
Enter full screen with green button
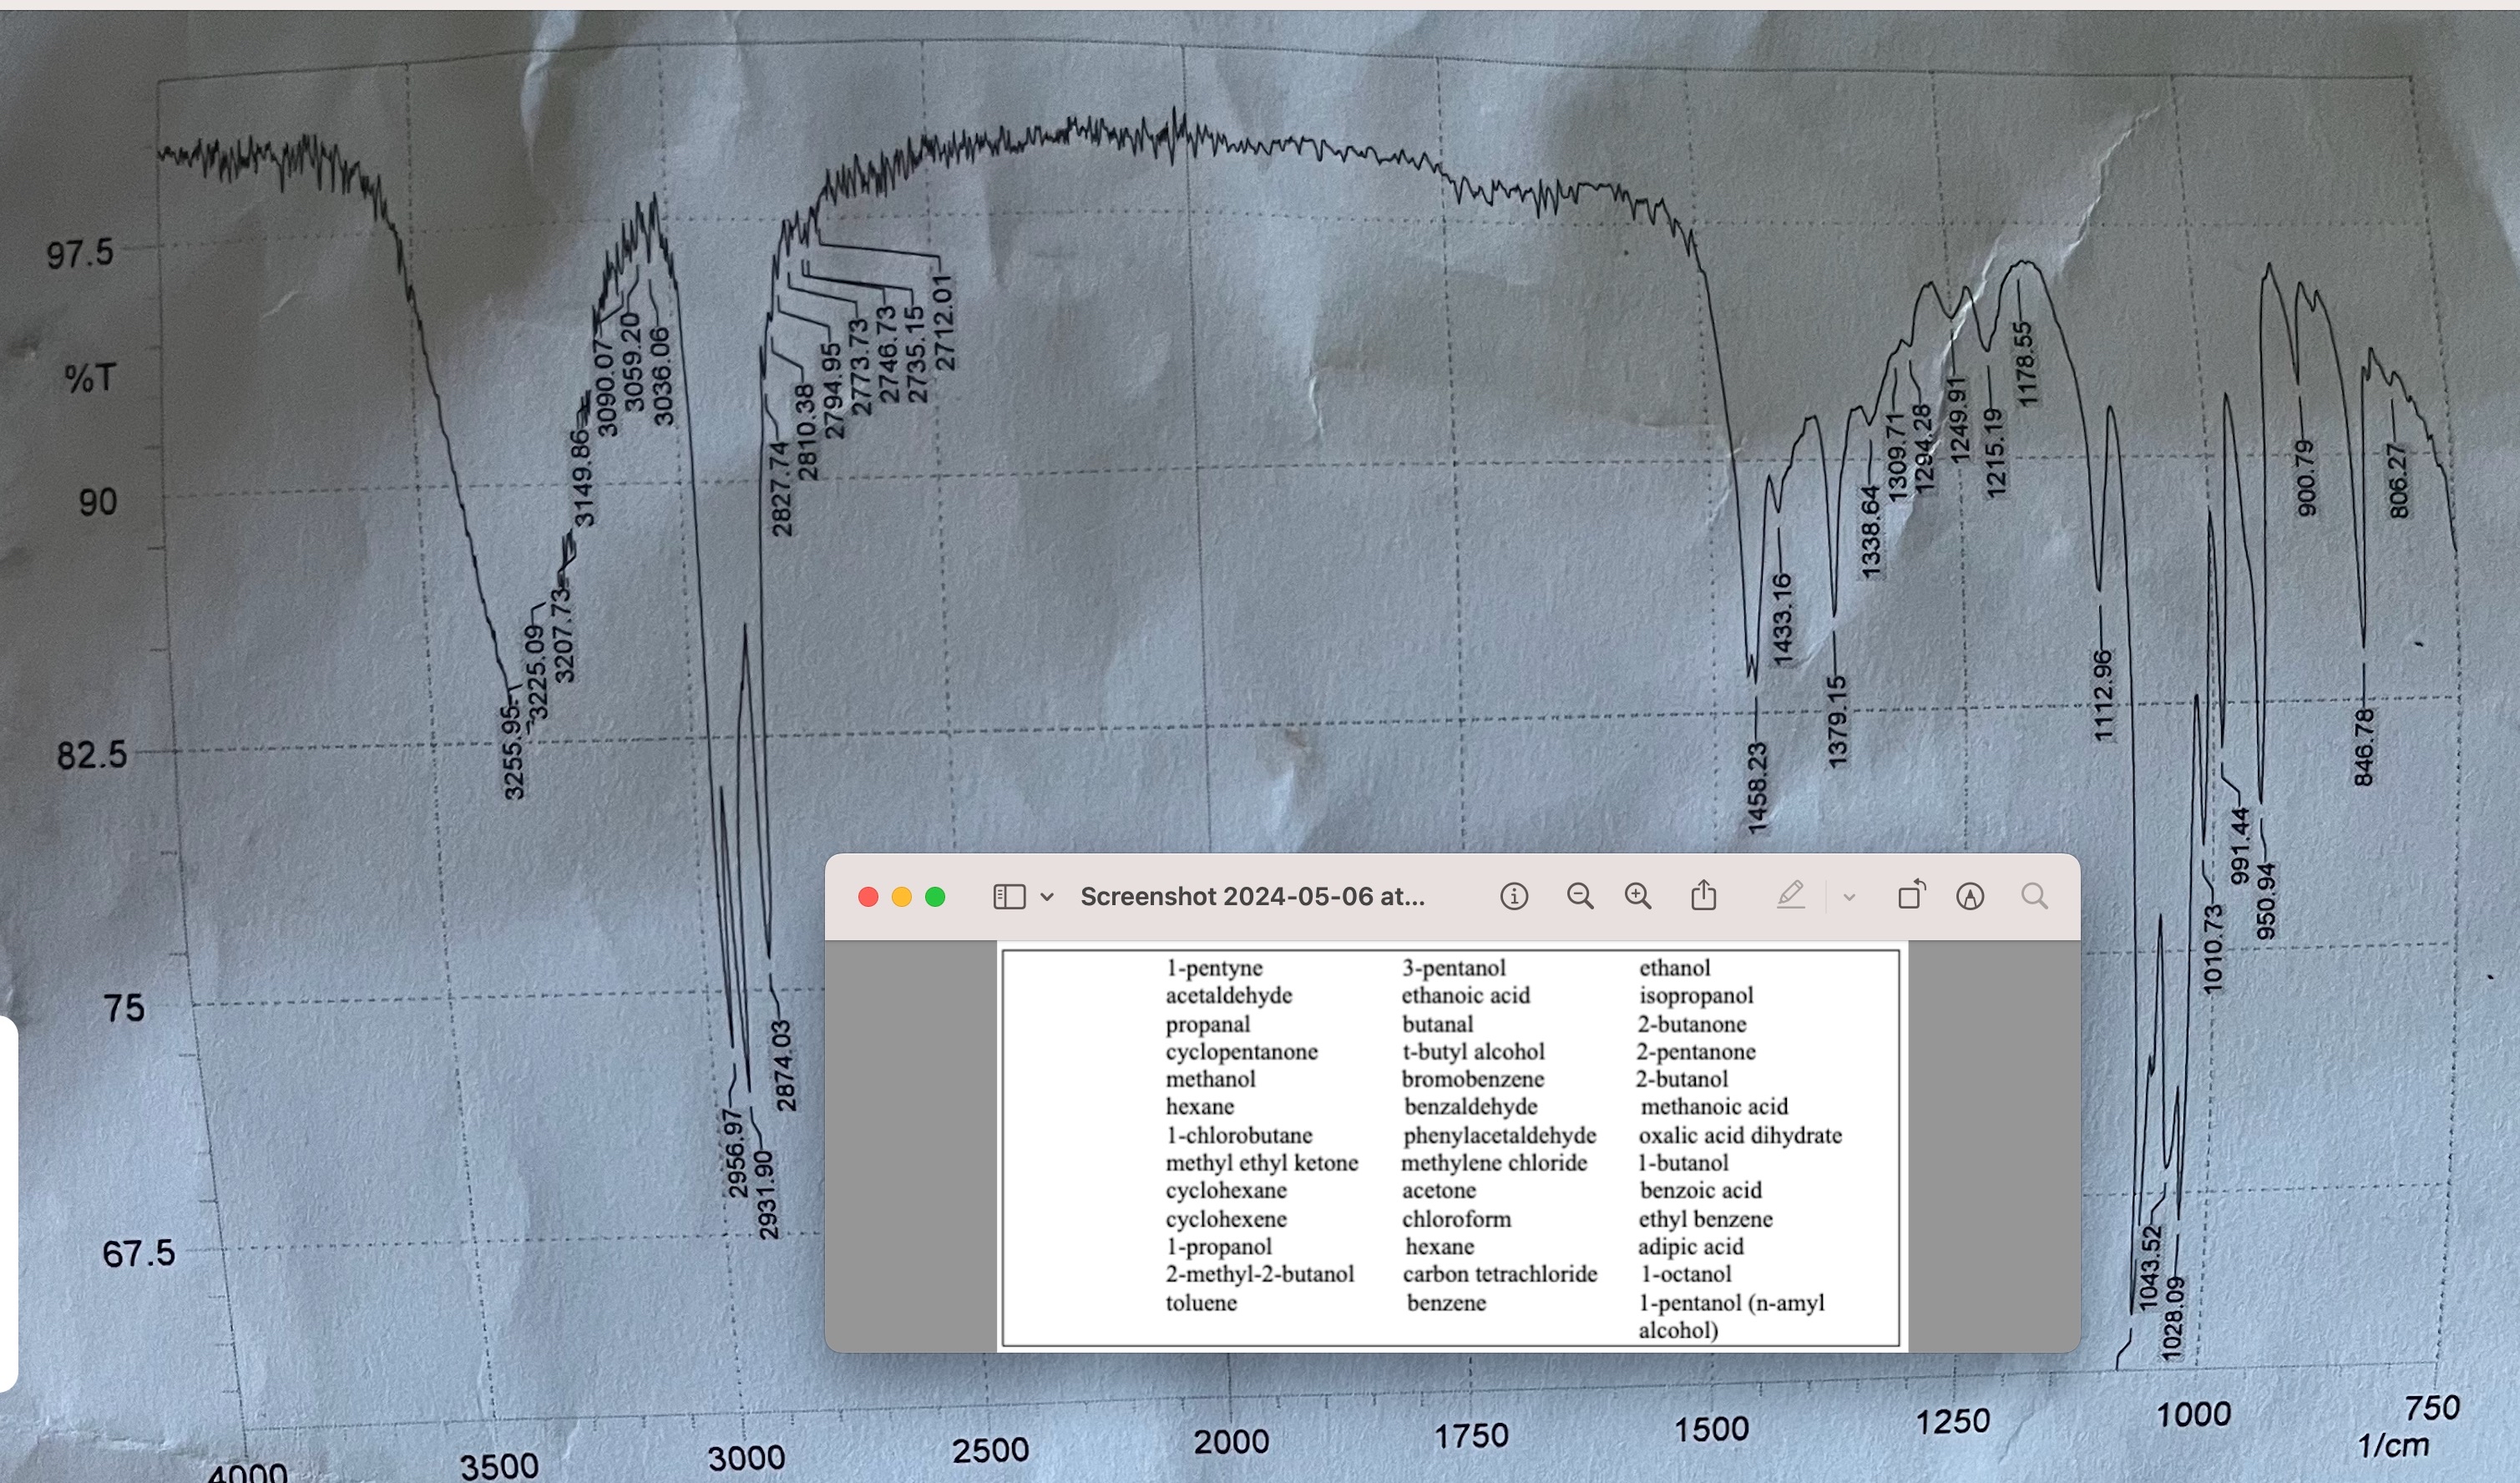935,897
